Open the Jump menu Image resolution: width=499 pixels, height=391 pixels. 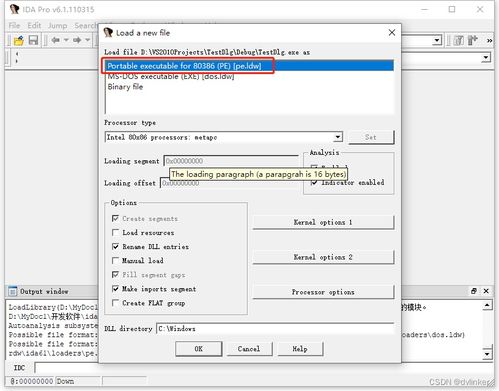coord(58,26)
